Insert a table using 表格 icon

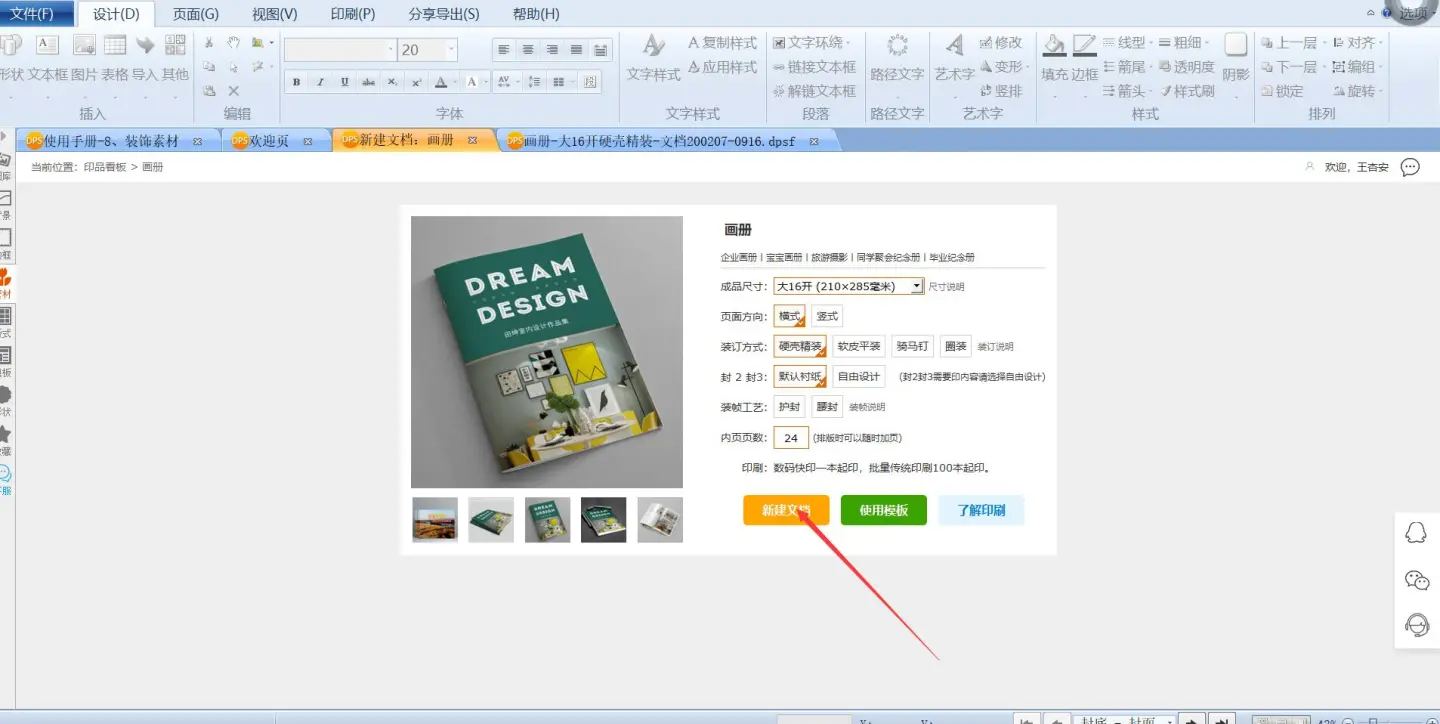coord(115,47)
